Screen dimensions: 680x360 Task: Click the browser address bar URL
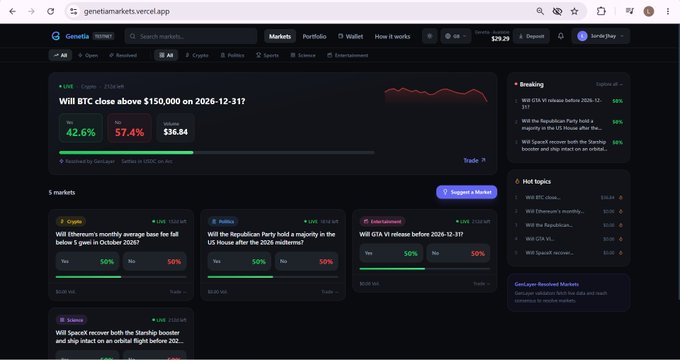(x=127, y=11)
